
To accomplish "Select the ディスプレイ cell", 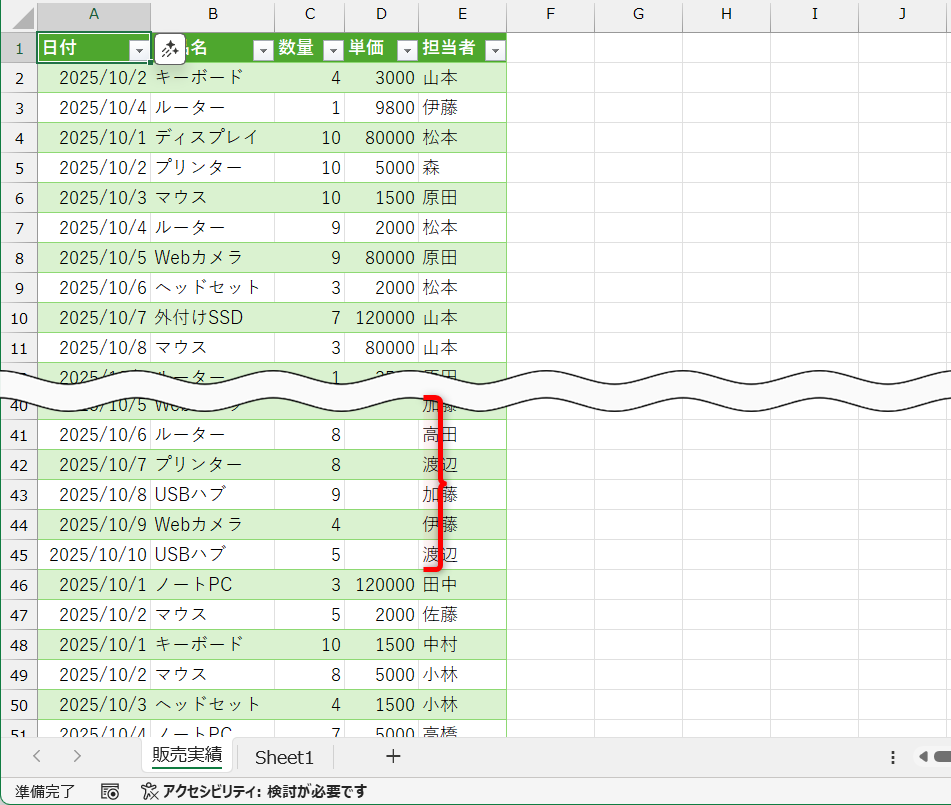I will click(x=213, y=138).
